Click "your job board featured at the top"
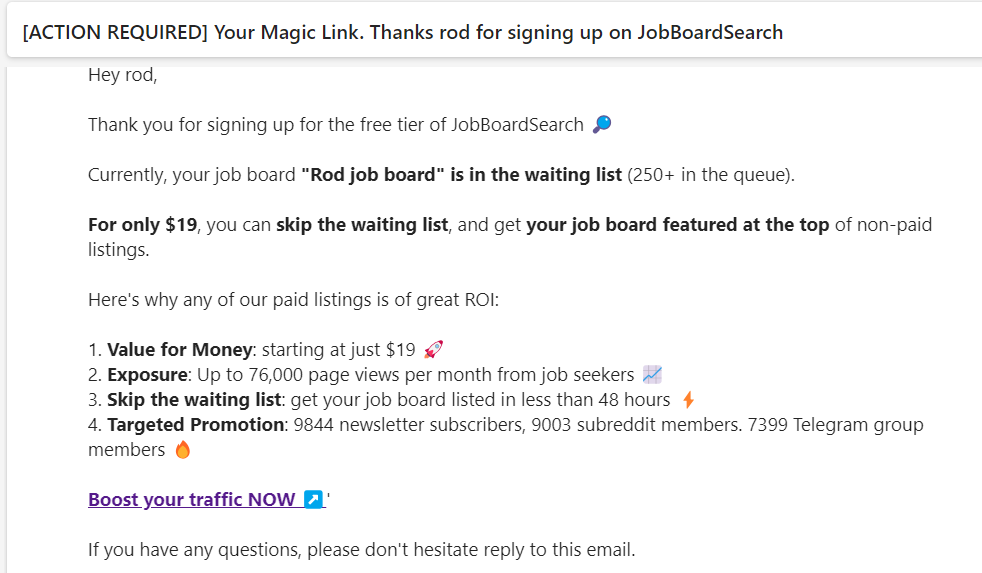This screenshot has width=982, height=573. tap(677, 225)
